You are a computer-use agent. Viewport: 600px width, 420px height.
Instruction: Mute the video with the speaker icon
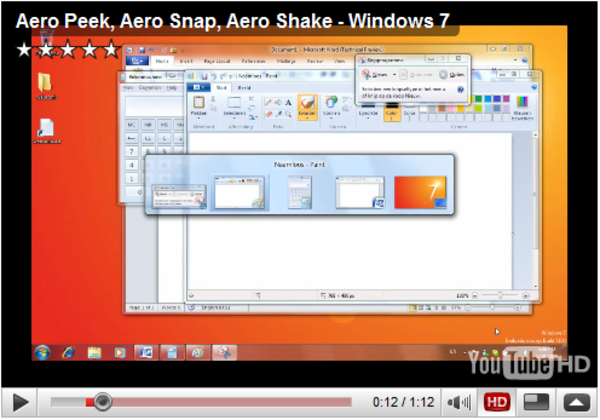459,402
